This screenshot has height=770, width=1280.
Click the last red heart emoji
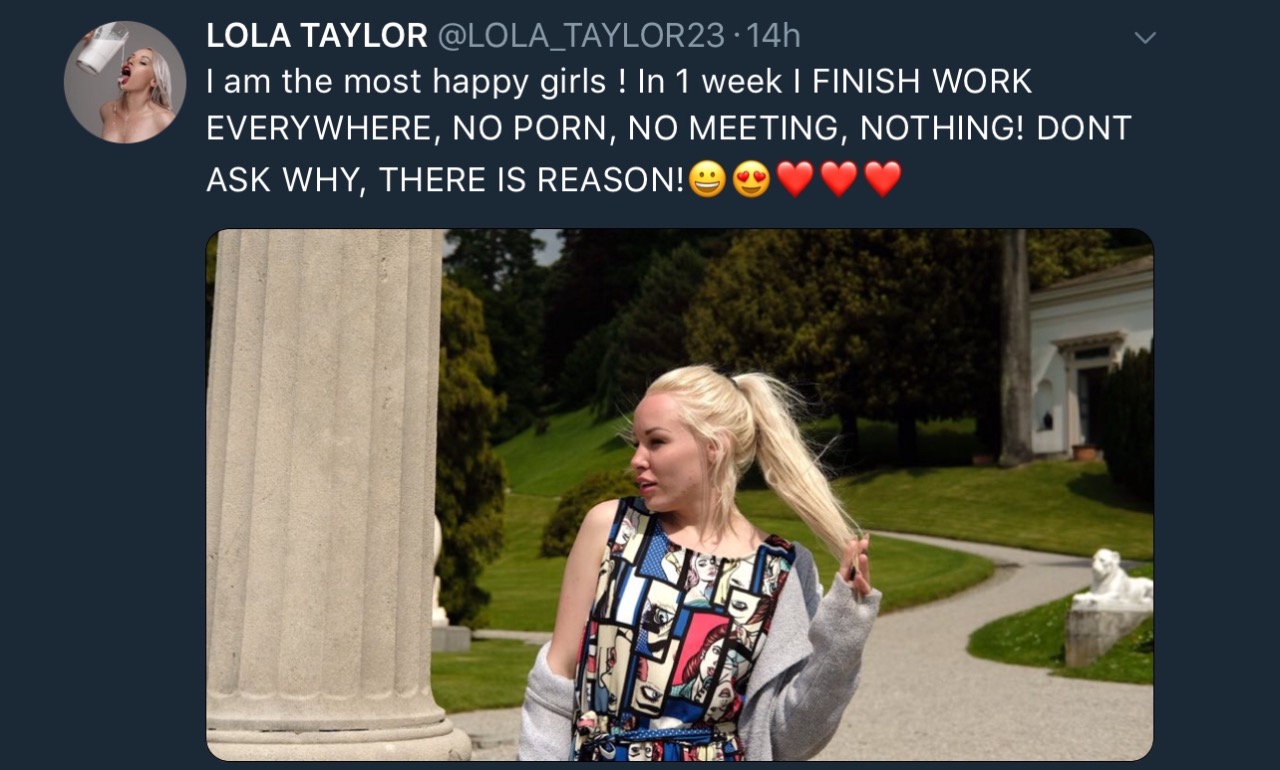(x=883, y=179)
